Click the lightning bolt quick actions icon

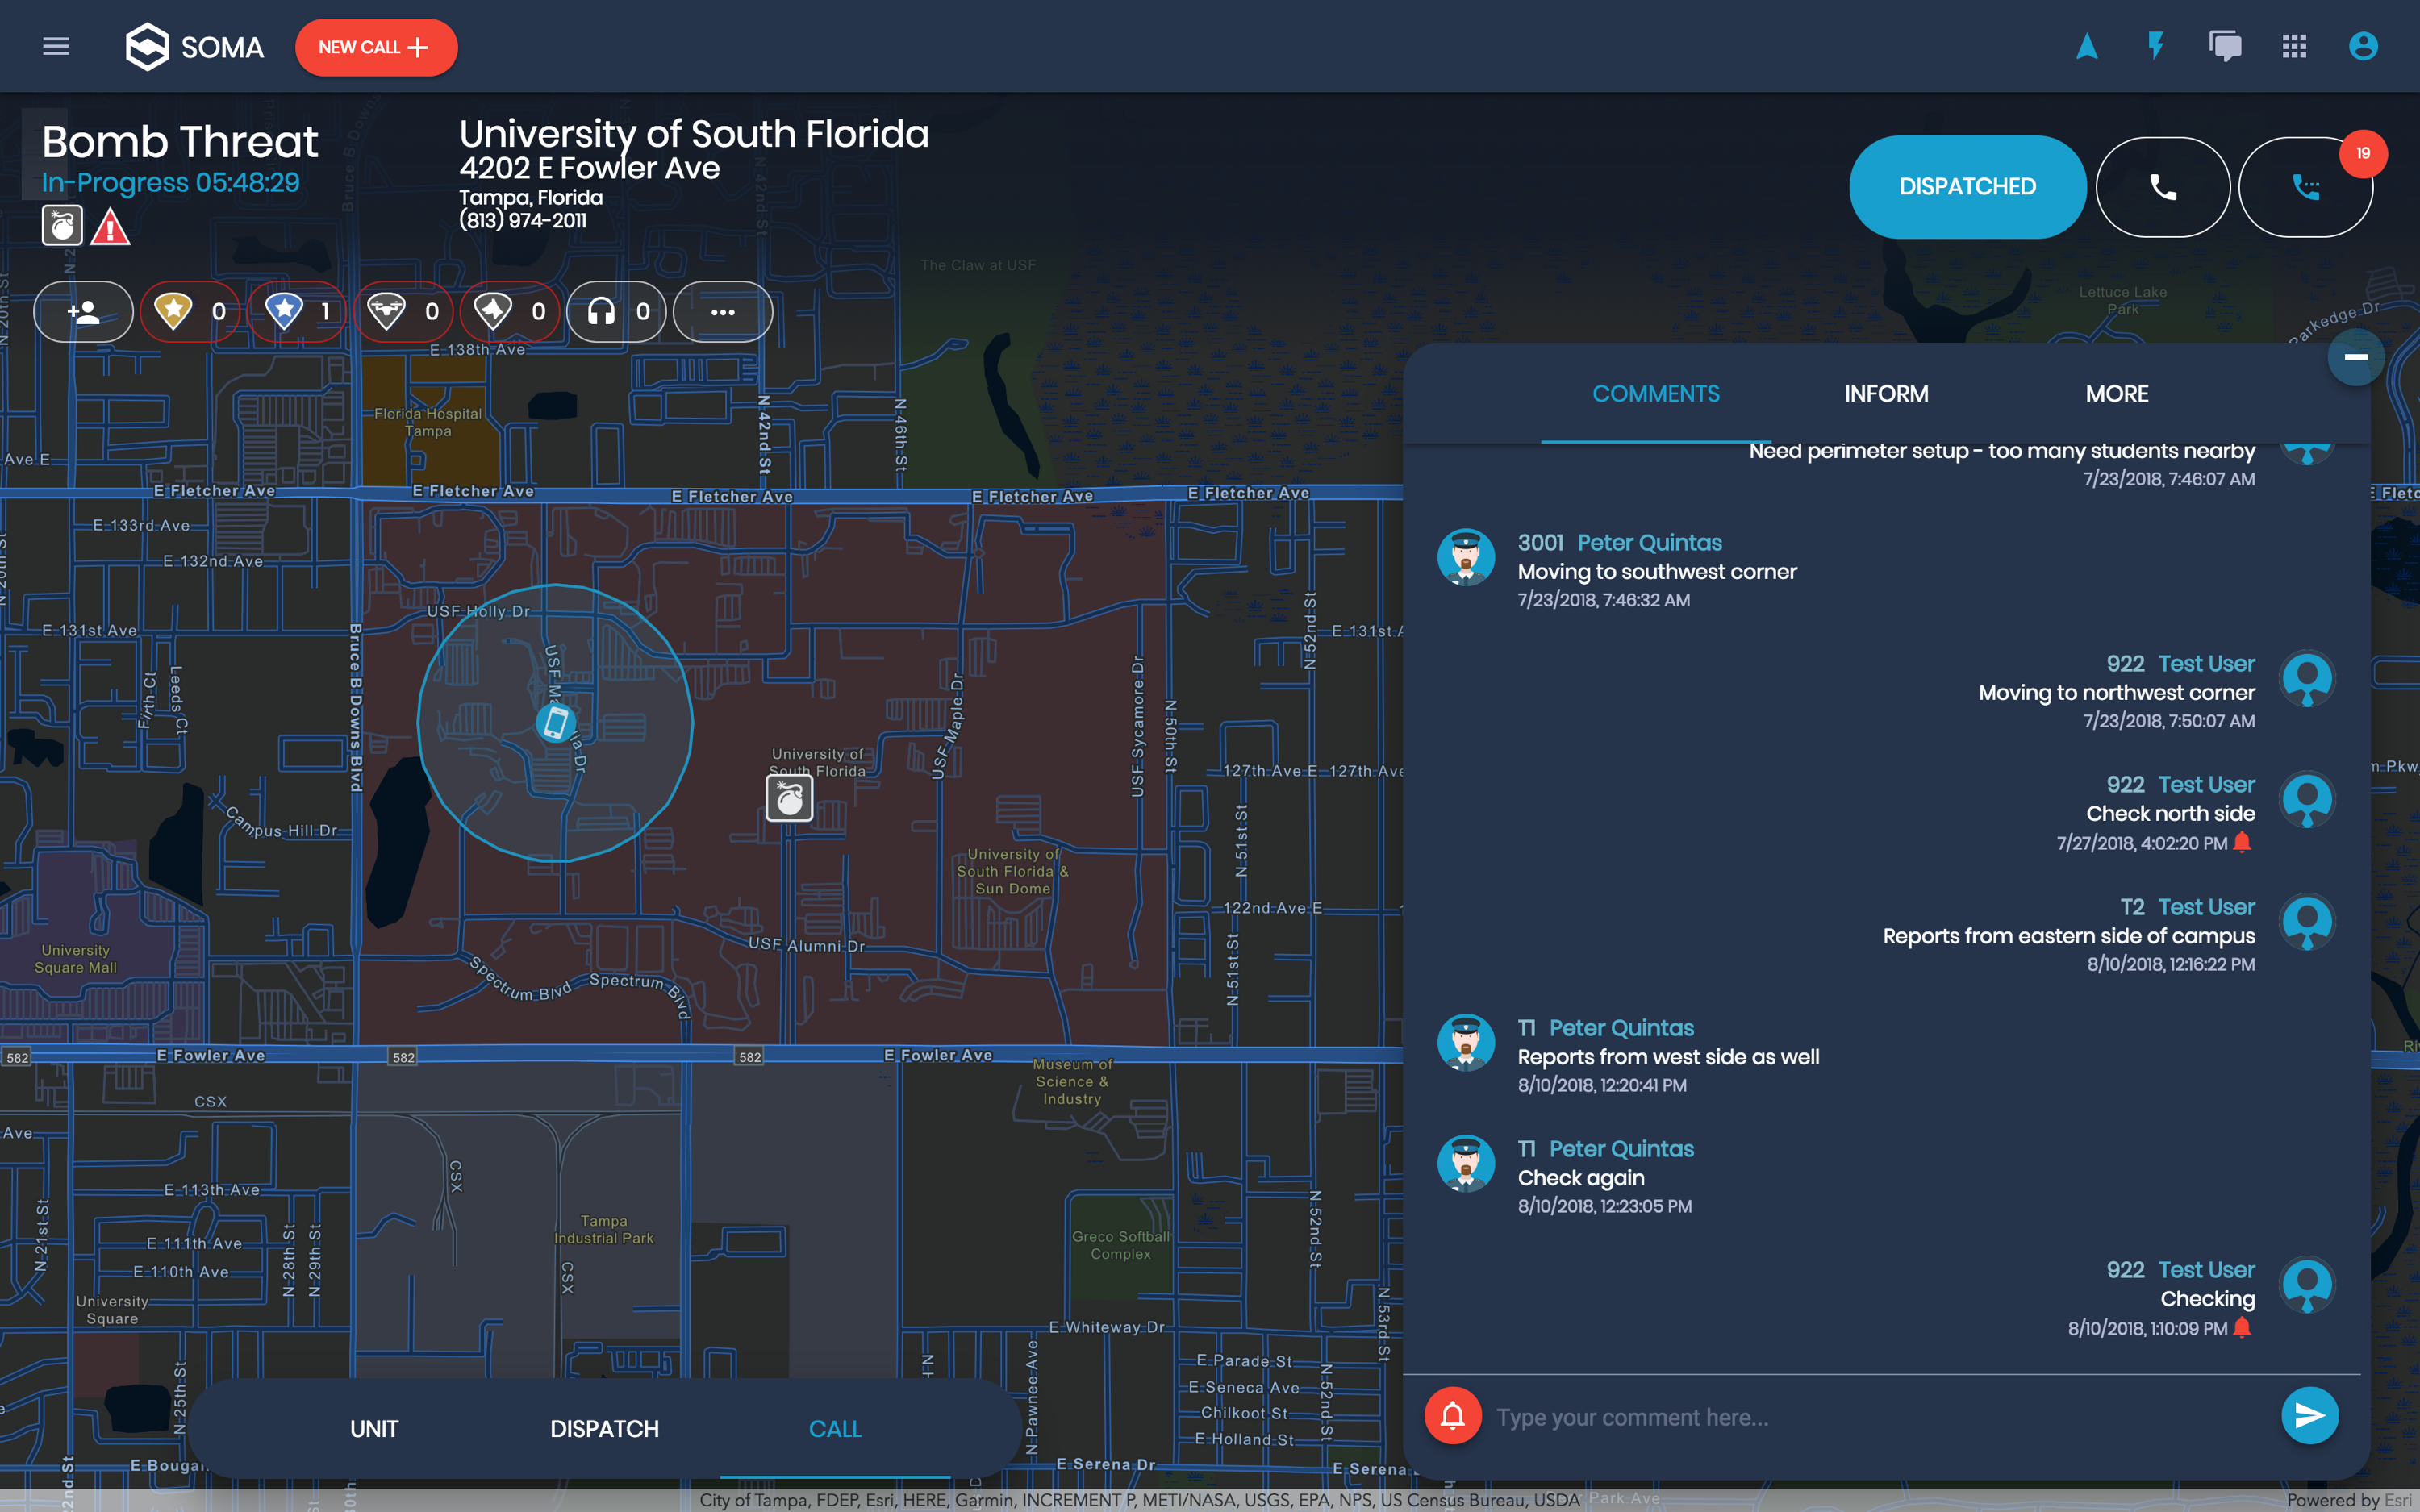coord(2156,47)
